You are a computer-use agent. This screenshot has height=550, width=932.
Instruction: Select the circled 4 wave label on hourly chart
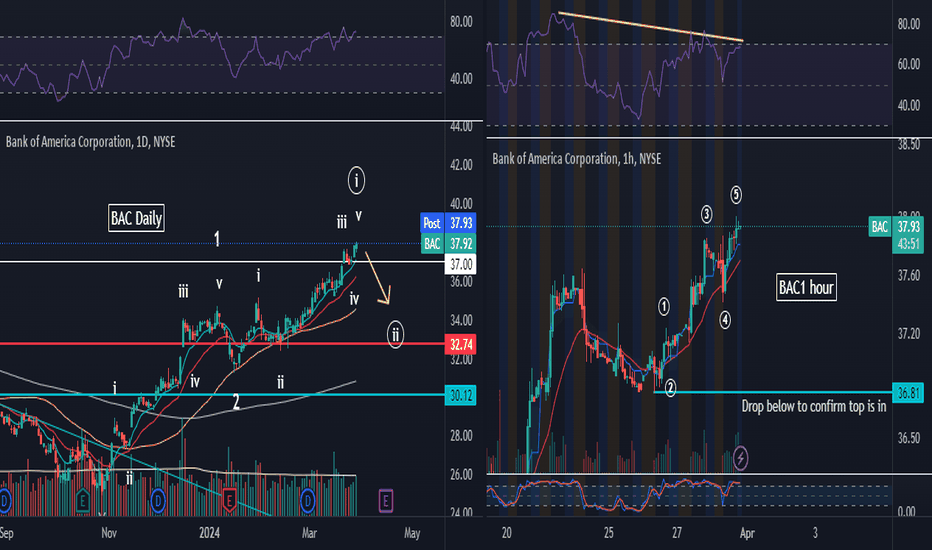725,320
